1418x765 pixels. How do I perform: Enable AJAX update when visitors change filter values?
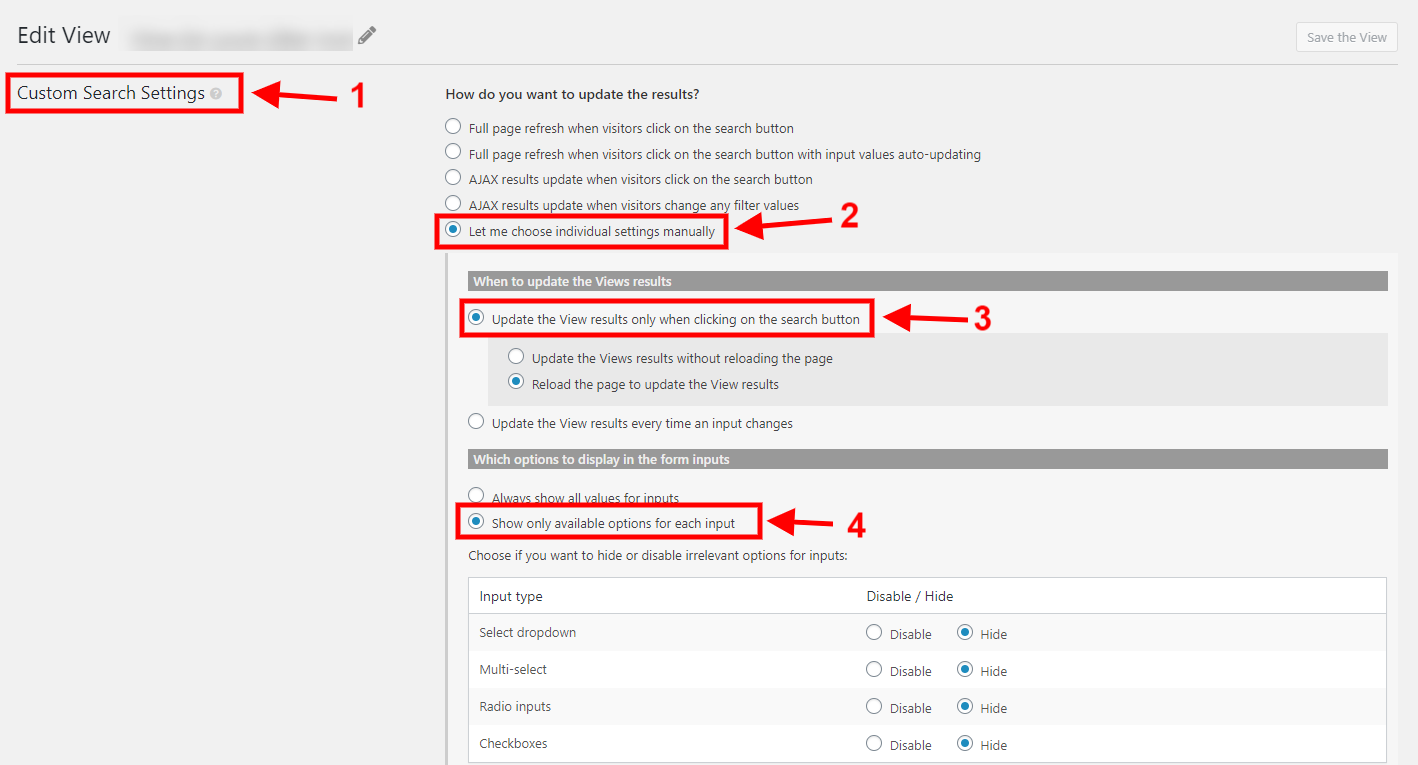click(453, 202)
